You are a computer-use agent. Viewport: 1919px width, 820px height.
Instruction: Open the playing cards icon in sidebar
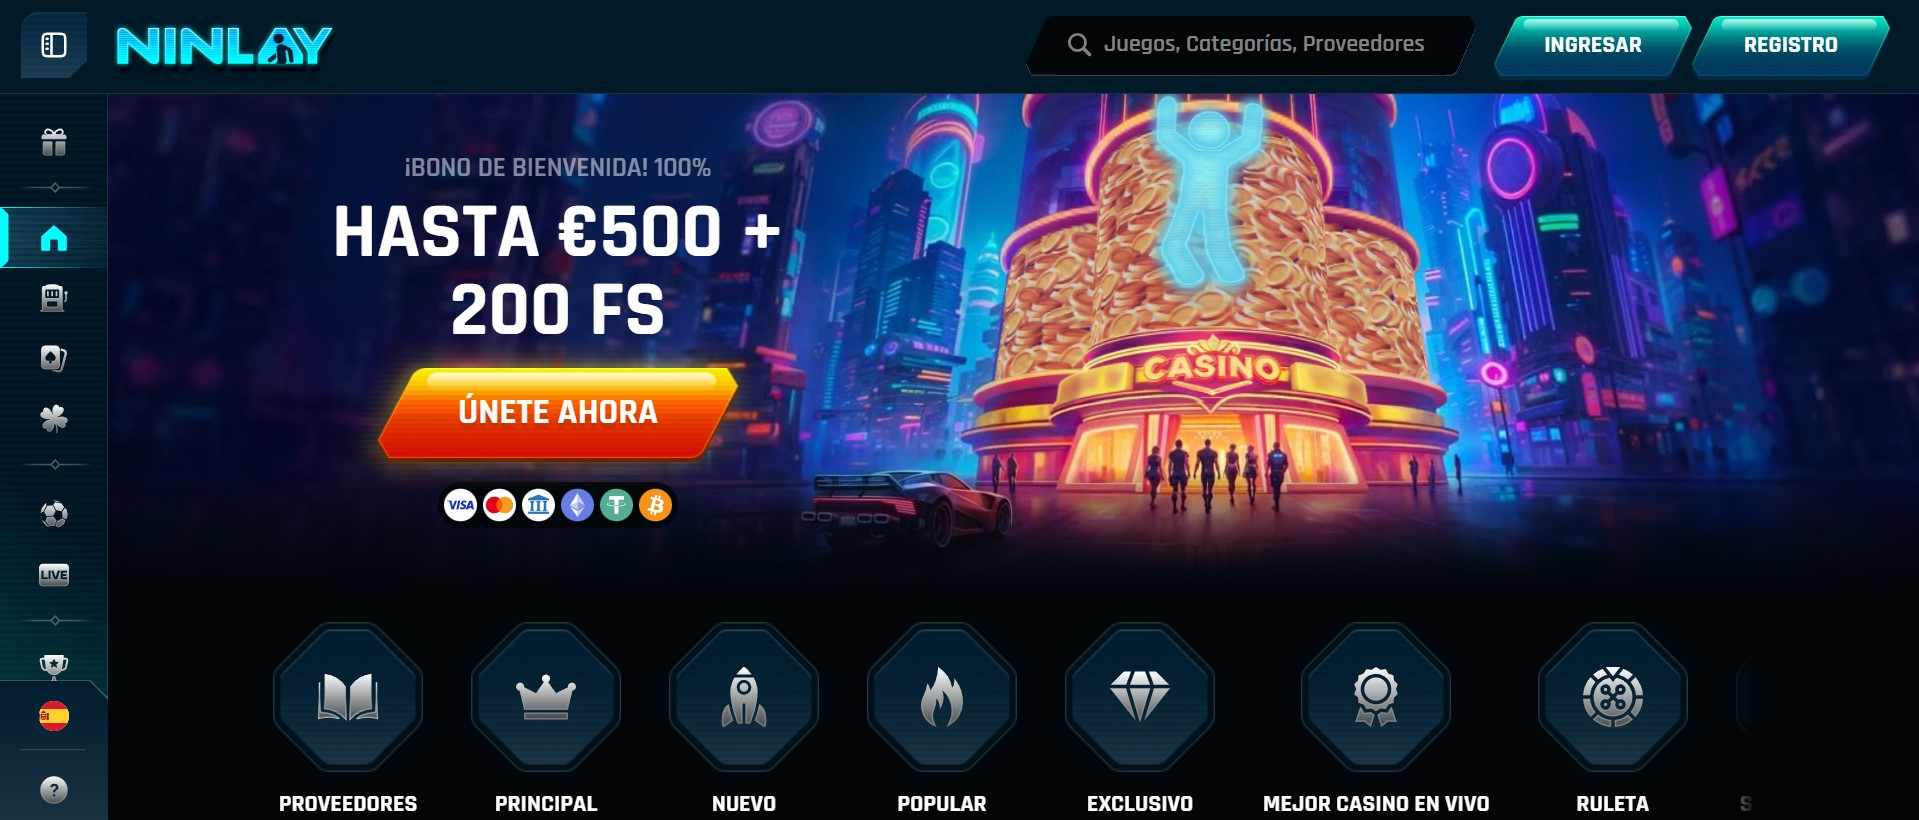pyautogui.click(x=54, y=358)
